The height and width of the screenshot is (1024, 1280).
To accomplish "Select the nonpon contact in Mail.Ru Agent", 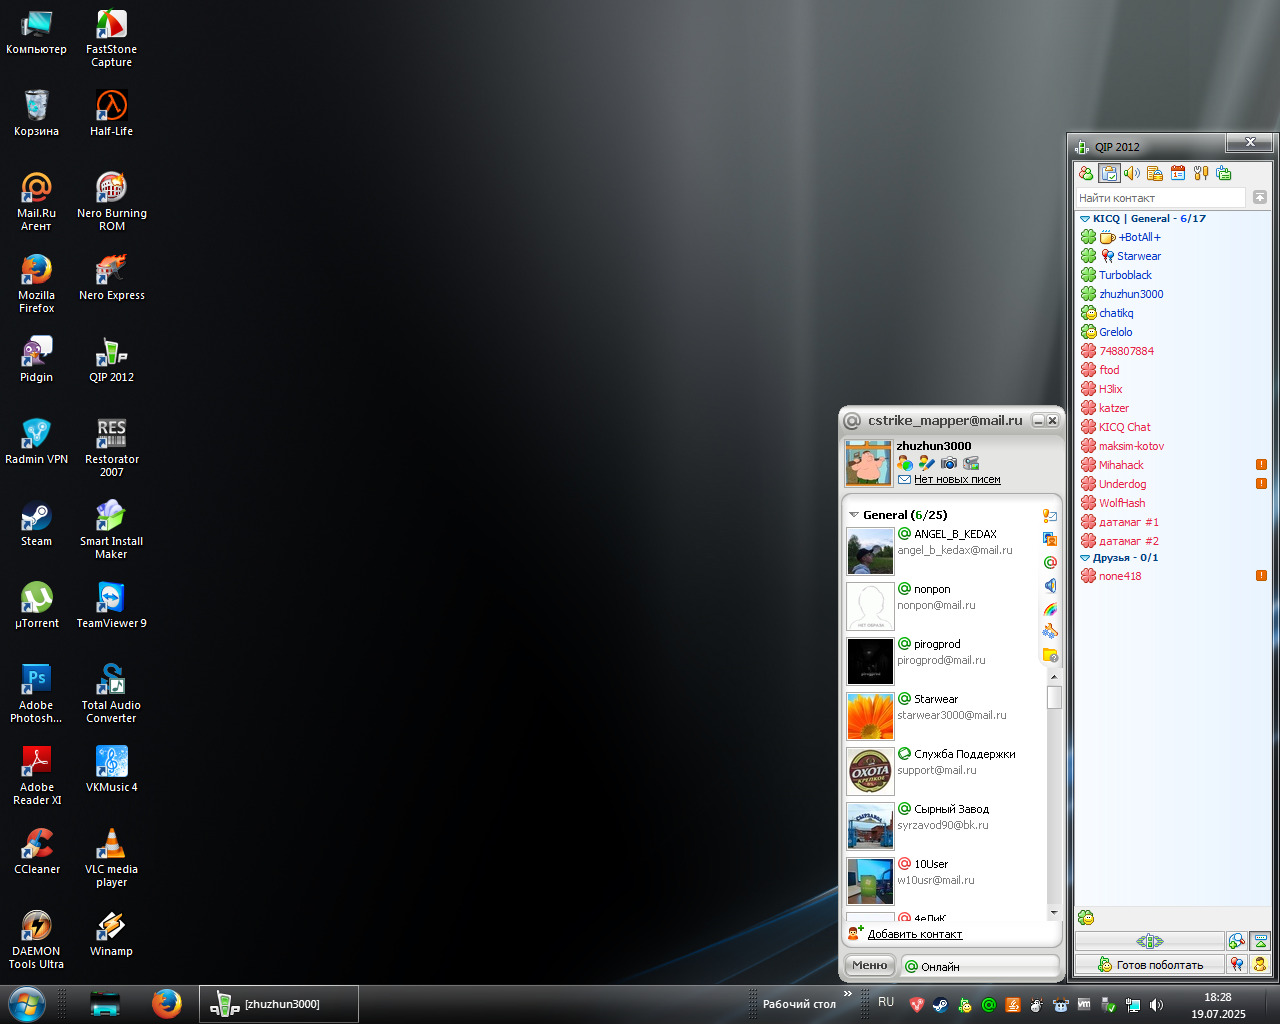I will 942,606.
